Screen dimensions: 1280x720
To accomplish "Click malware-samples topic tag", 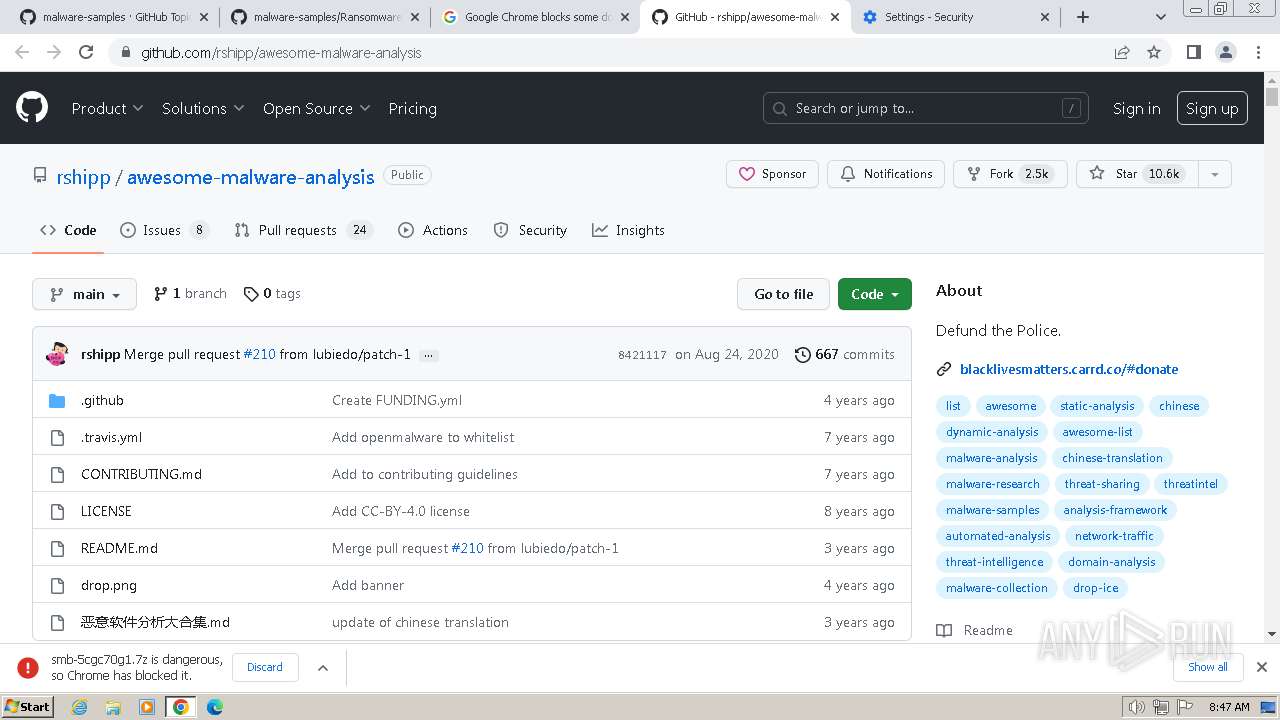I will (x=992, y=510).
